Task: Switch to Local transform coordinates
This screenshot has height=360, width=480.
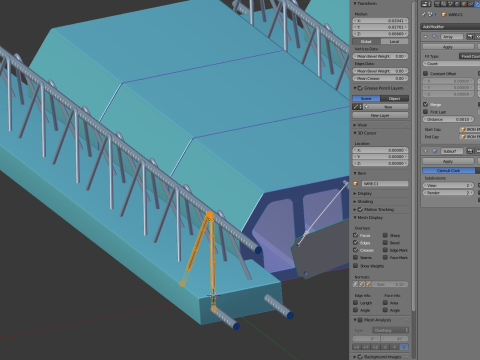Action: coord(394,41)
